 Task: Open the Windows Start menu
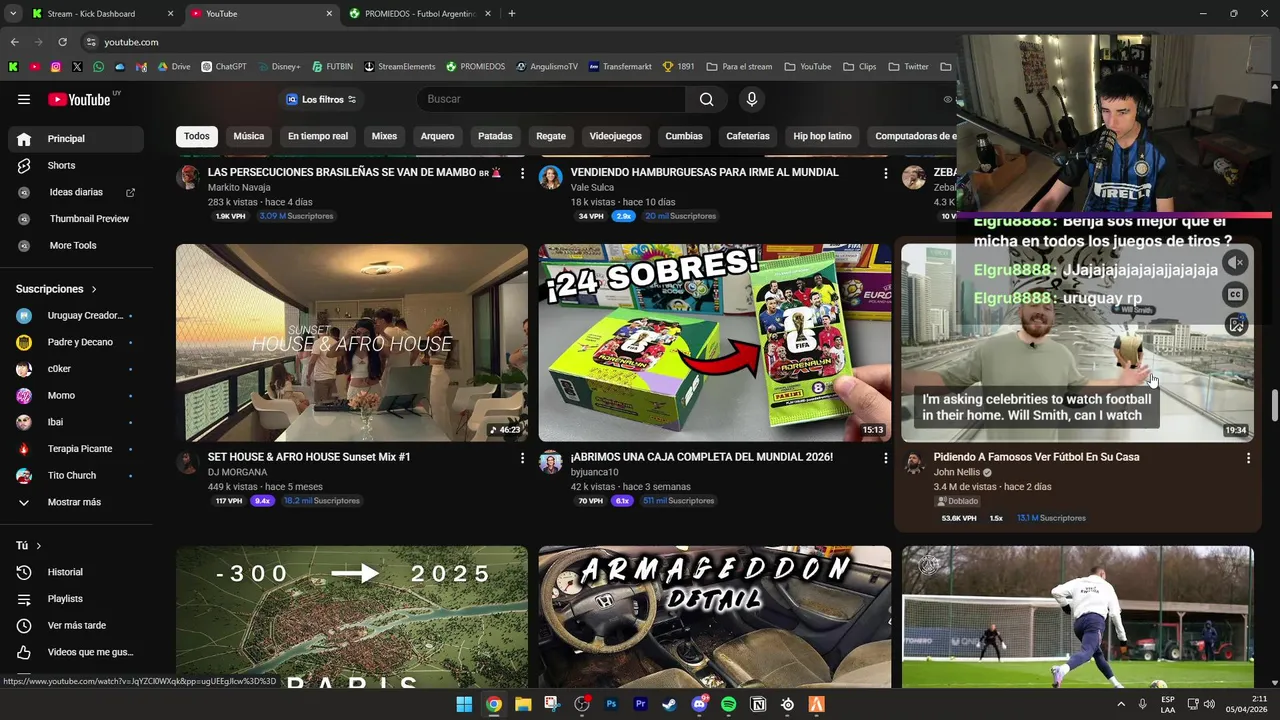(x=464, y=704)
